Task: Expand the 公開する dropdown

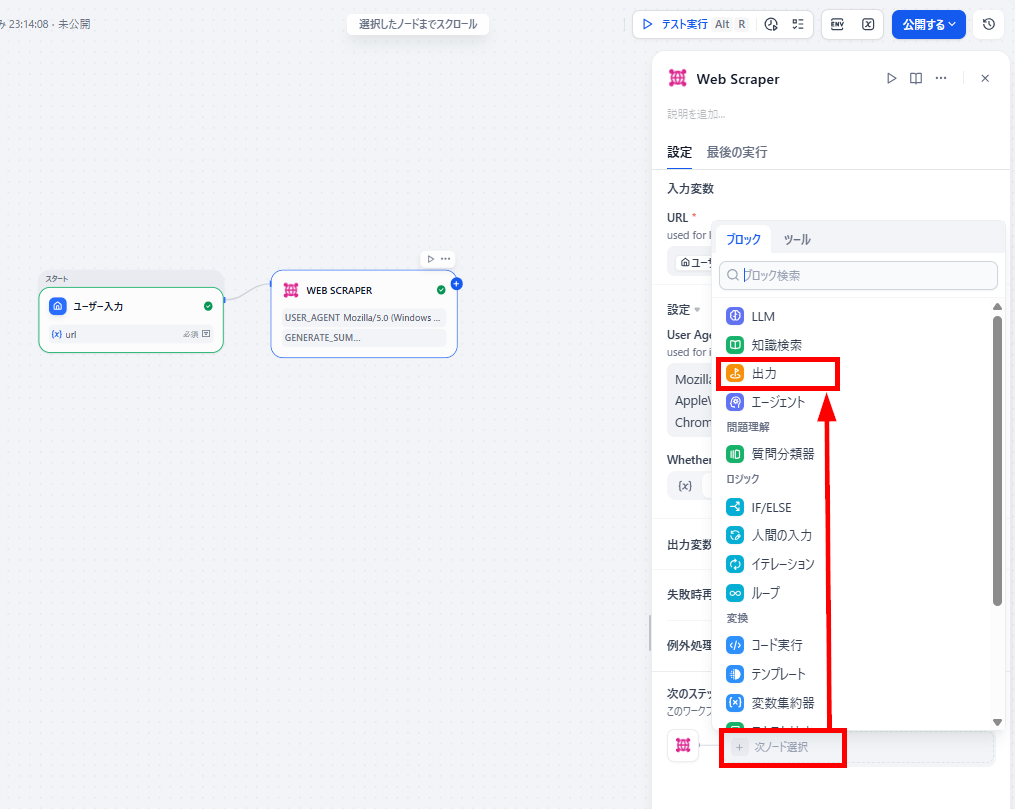Action: pyautogui.click(x=928, y=25)
